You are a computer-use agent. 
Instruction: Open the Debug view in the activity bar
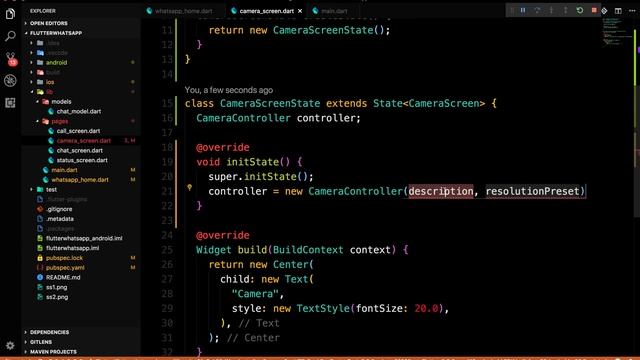11,80
